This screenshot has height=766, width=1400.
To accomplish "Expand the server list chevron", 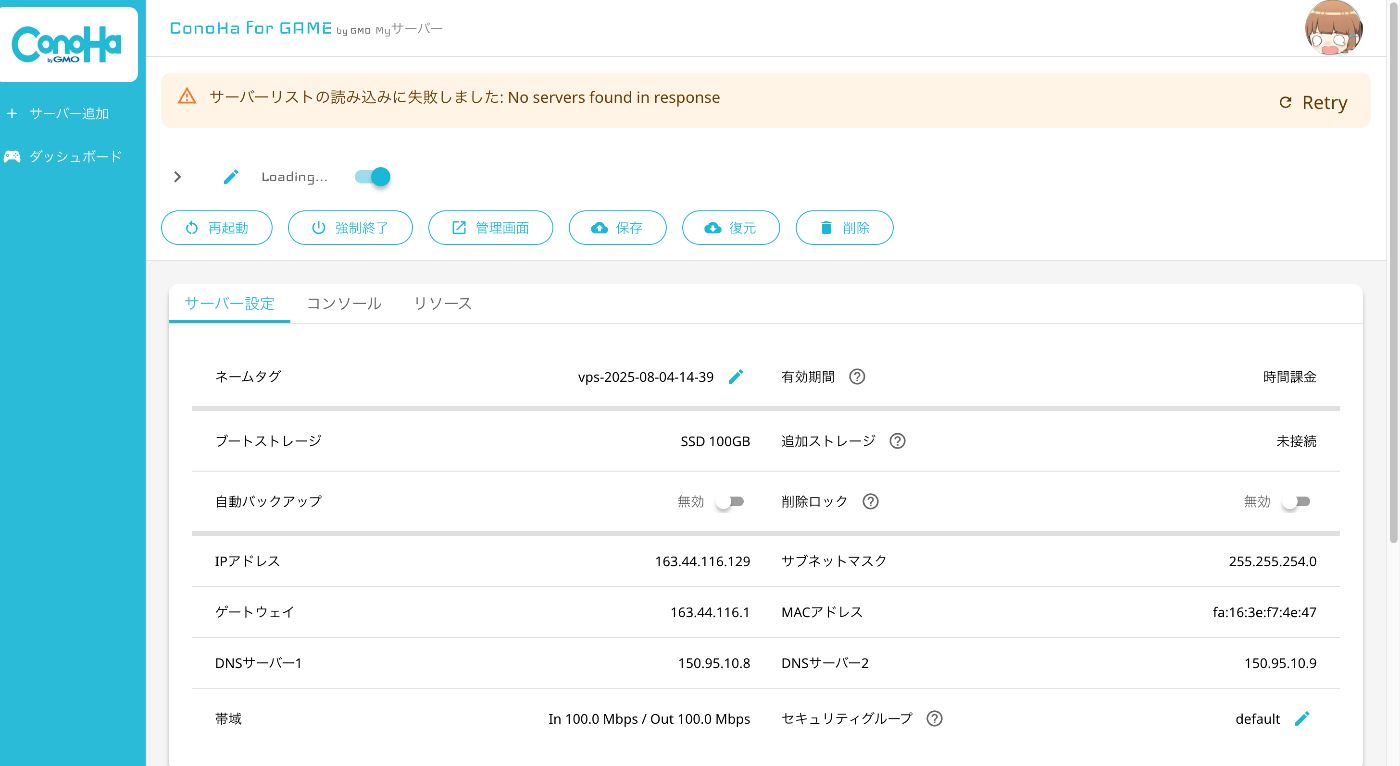I will [178, 177].
